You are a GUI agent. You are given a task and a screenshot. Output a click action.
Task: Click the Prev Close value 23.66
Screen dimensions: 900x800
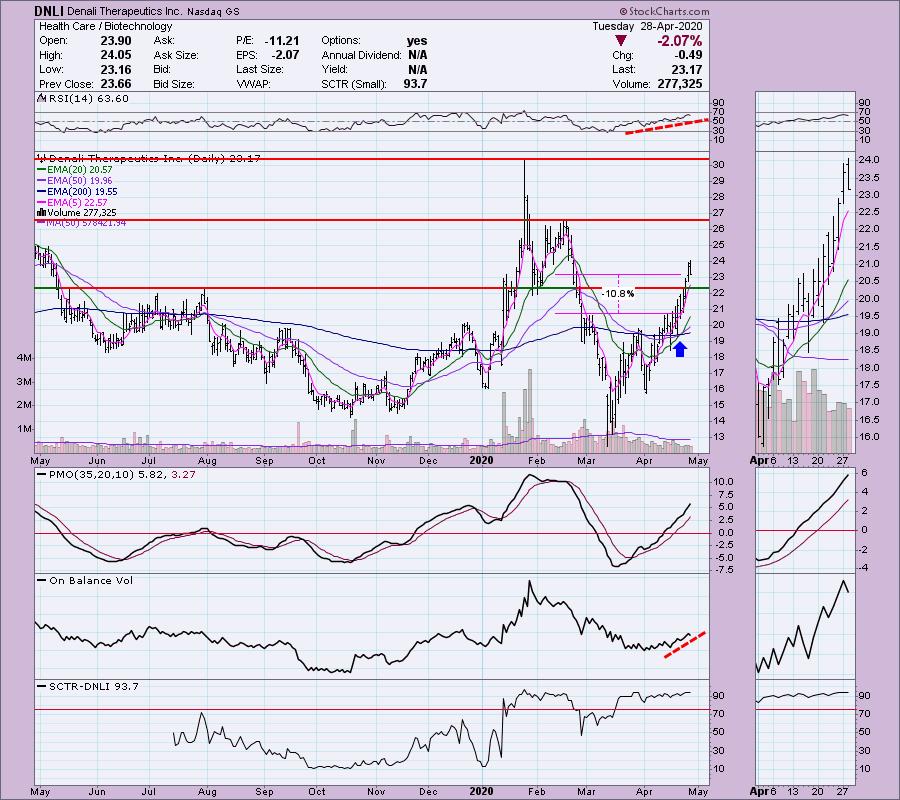pyautogui.click(x=116, y=84)
